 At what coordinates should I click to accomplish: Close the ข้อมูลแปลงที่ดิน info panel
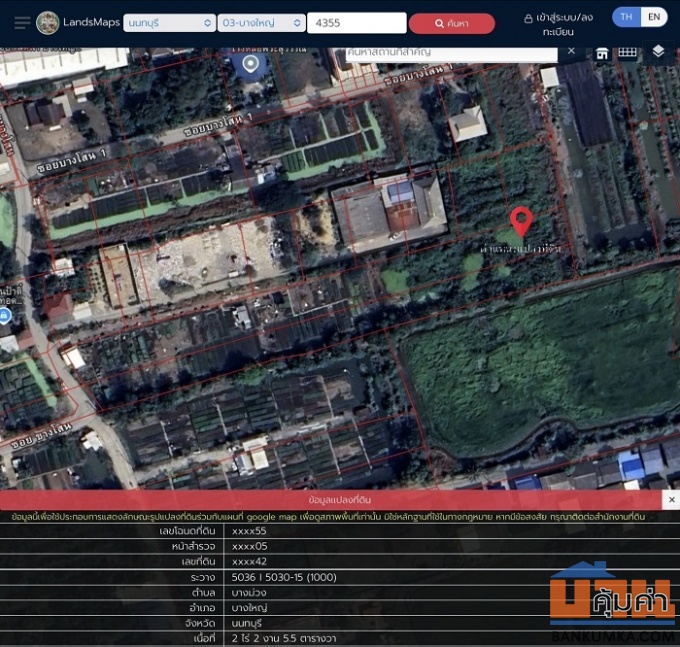click(670, 499)
